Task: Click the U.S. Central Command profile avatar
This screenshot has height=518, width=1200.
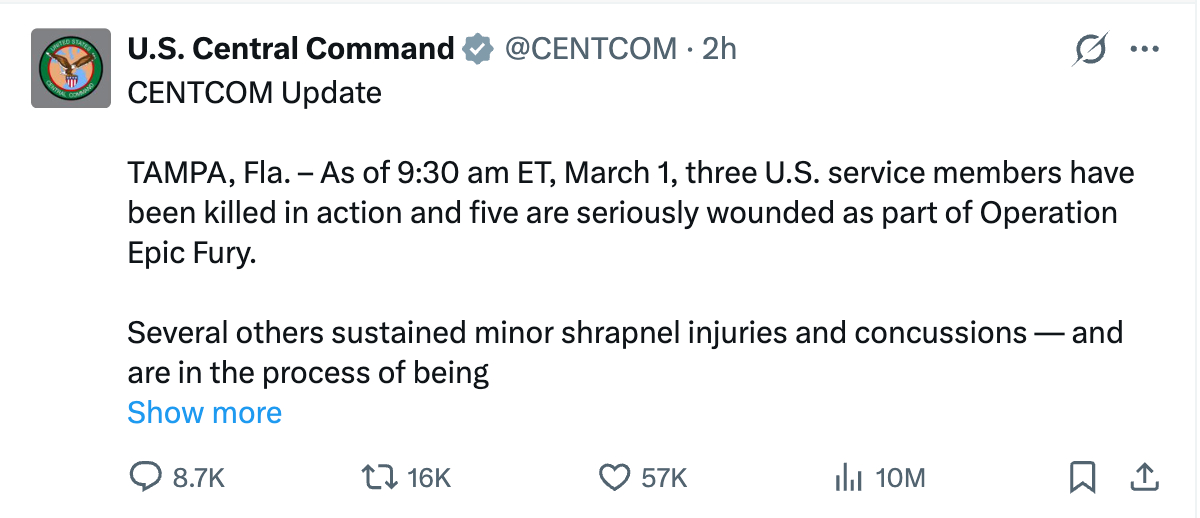Action: coord(71,68)
